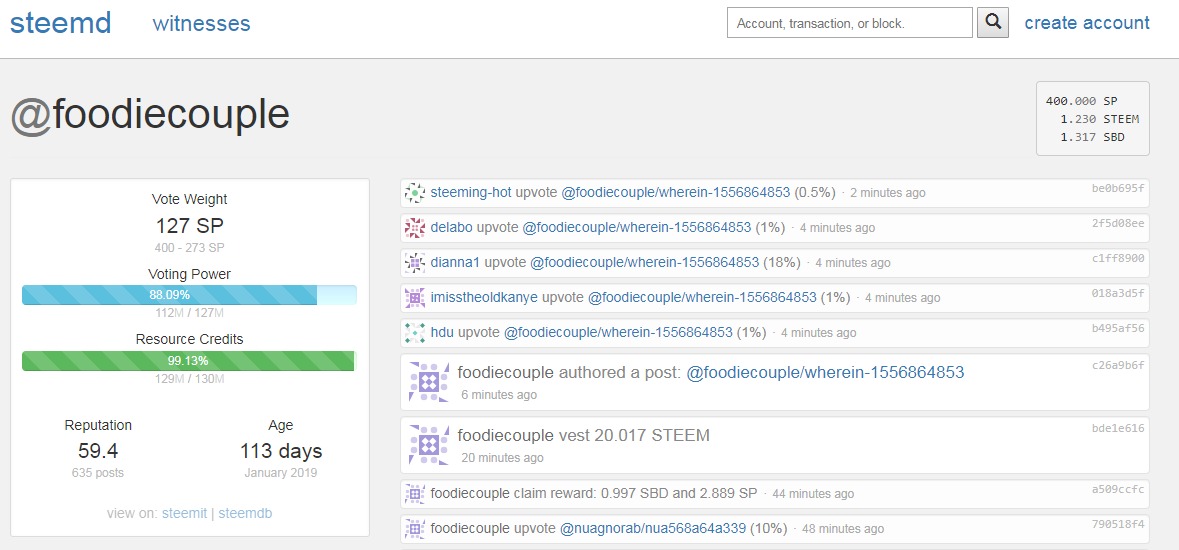Open post link in dianna1 upvote row
Image resolution: width=1179 pixels, height=550 pixels.
tap(644, 263)
